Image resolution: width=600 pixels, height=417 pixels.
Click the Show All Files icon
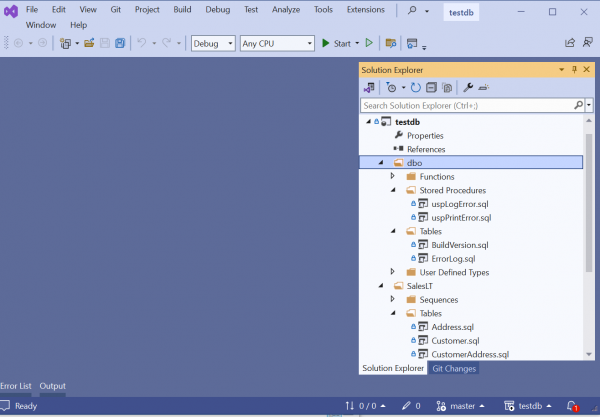pos(447,88)
